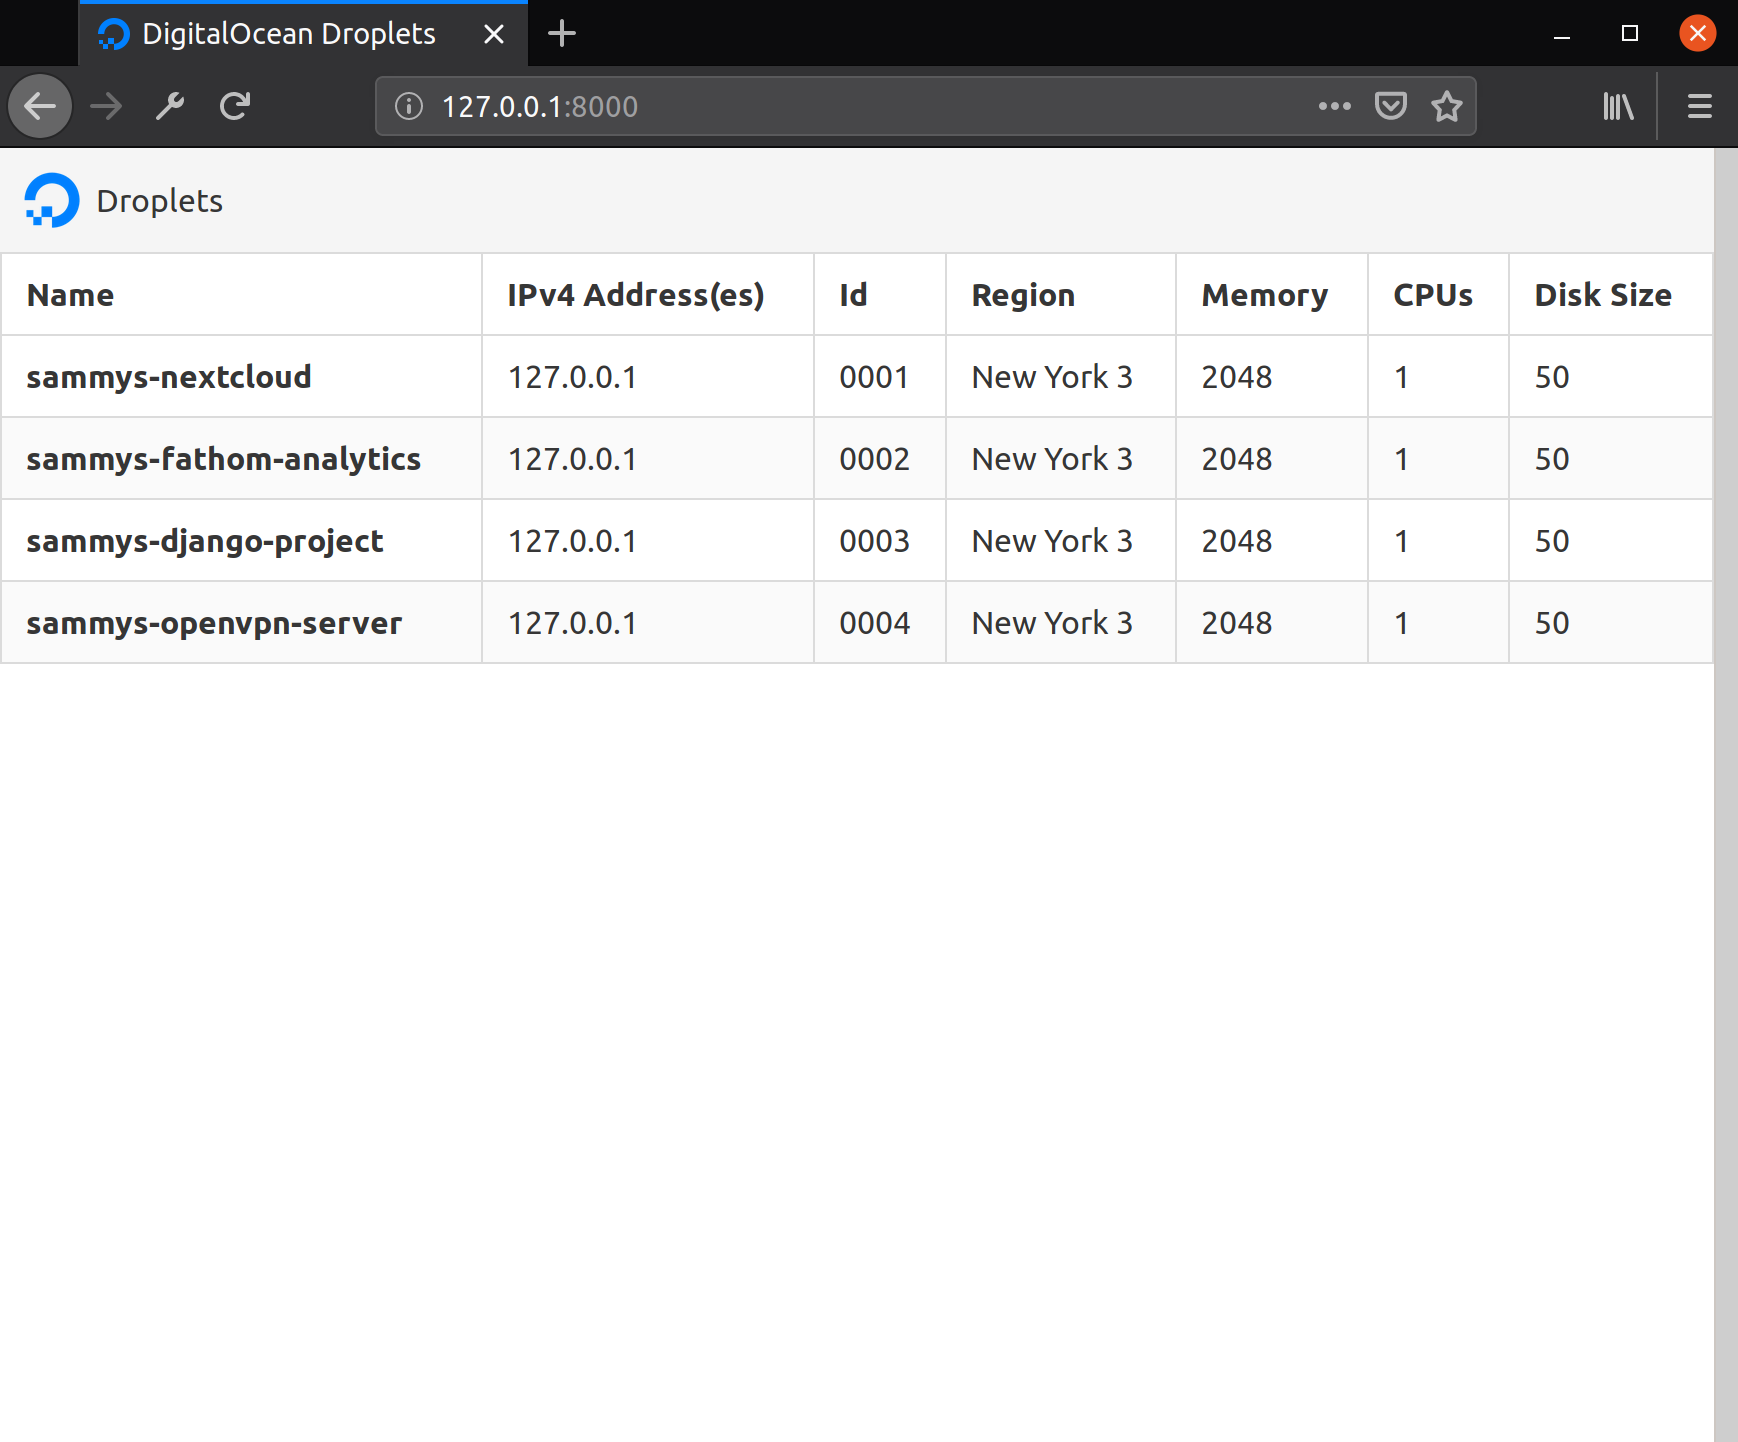
Task: Select the sammys-openvpn-server droplet name
Action: coord(214,623)
